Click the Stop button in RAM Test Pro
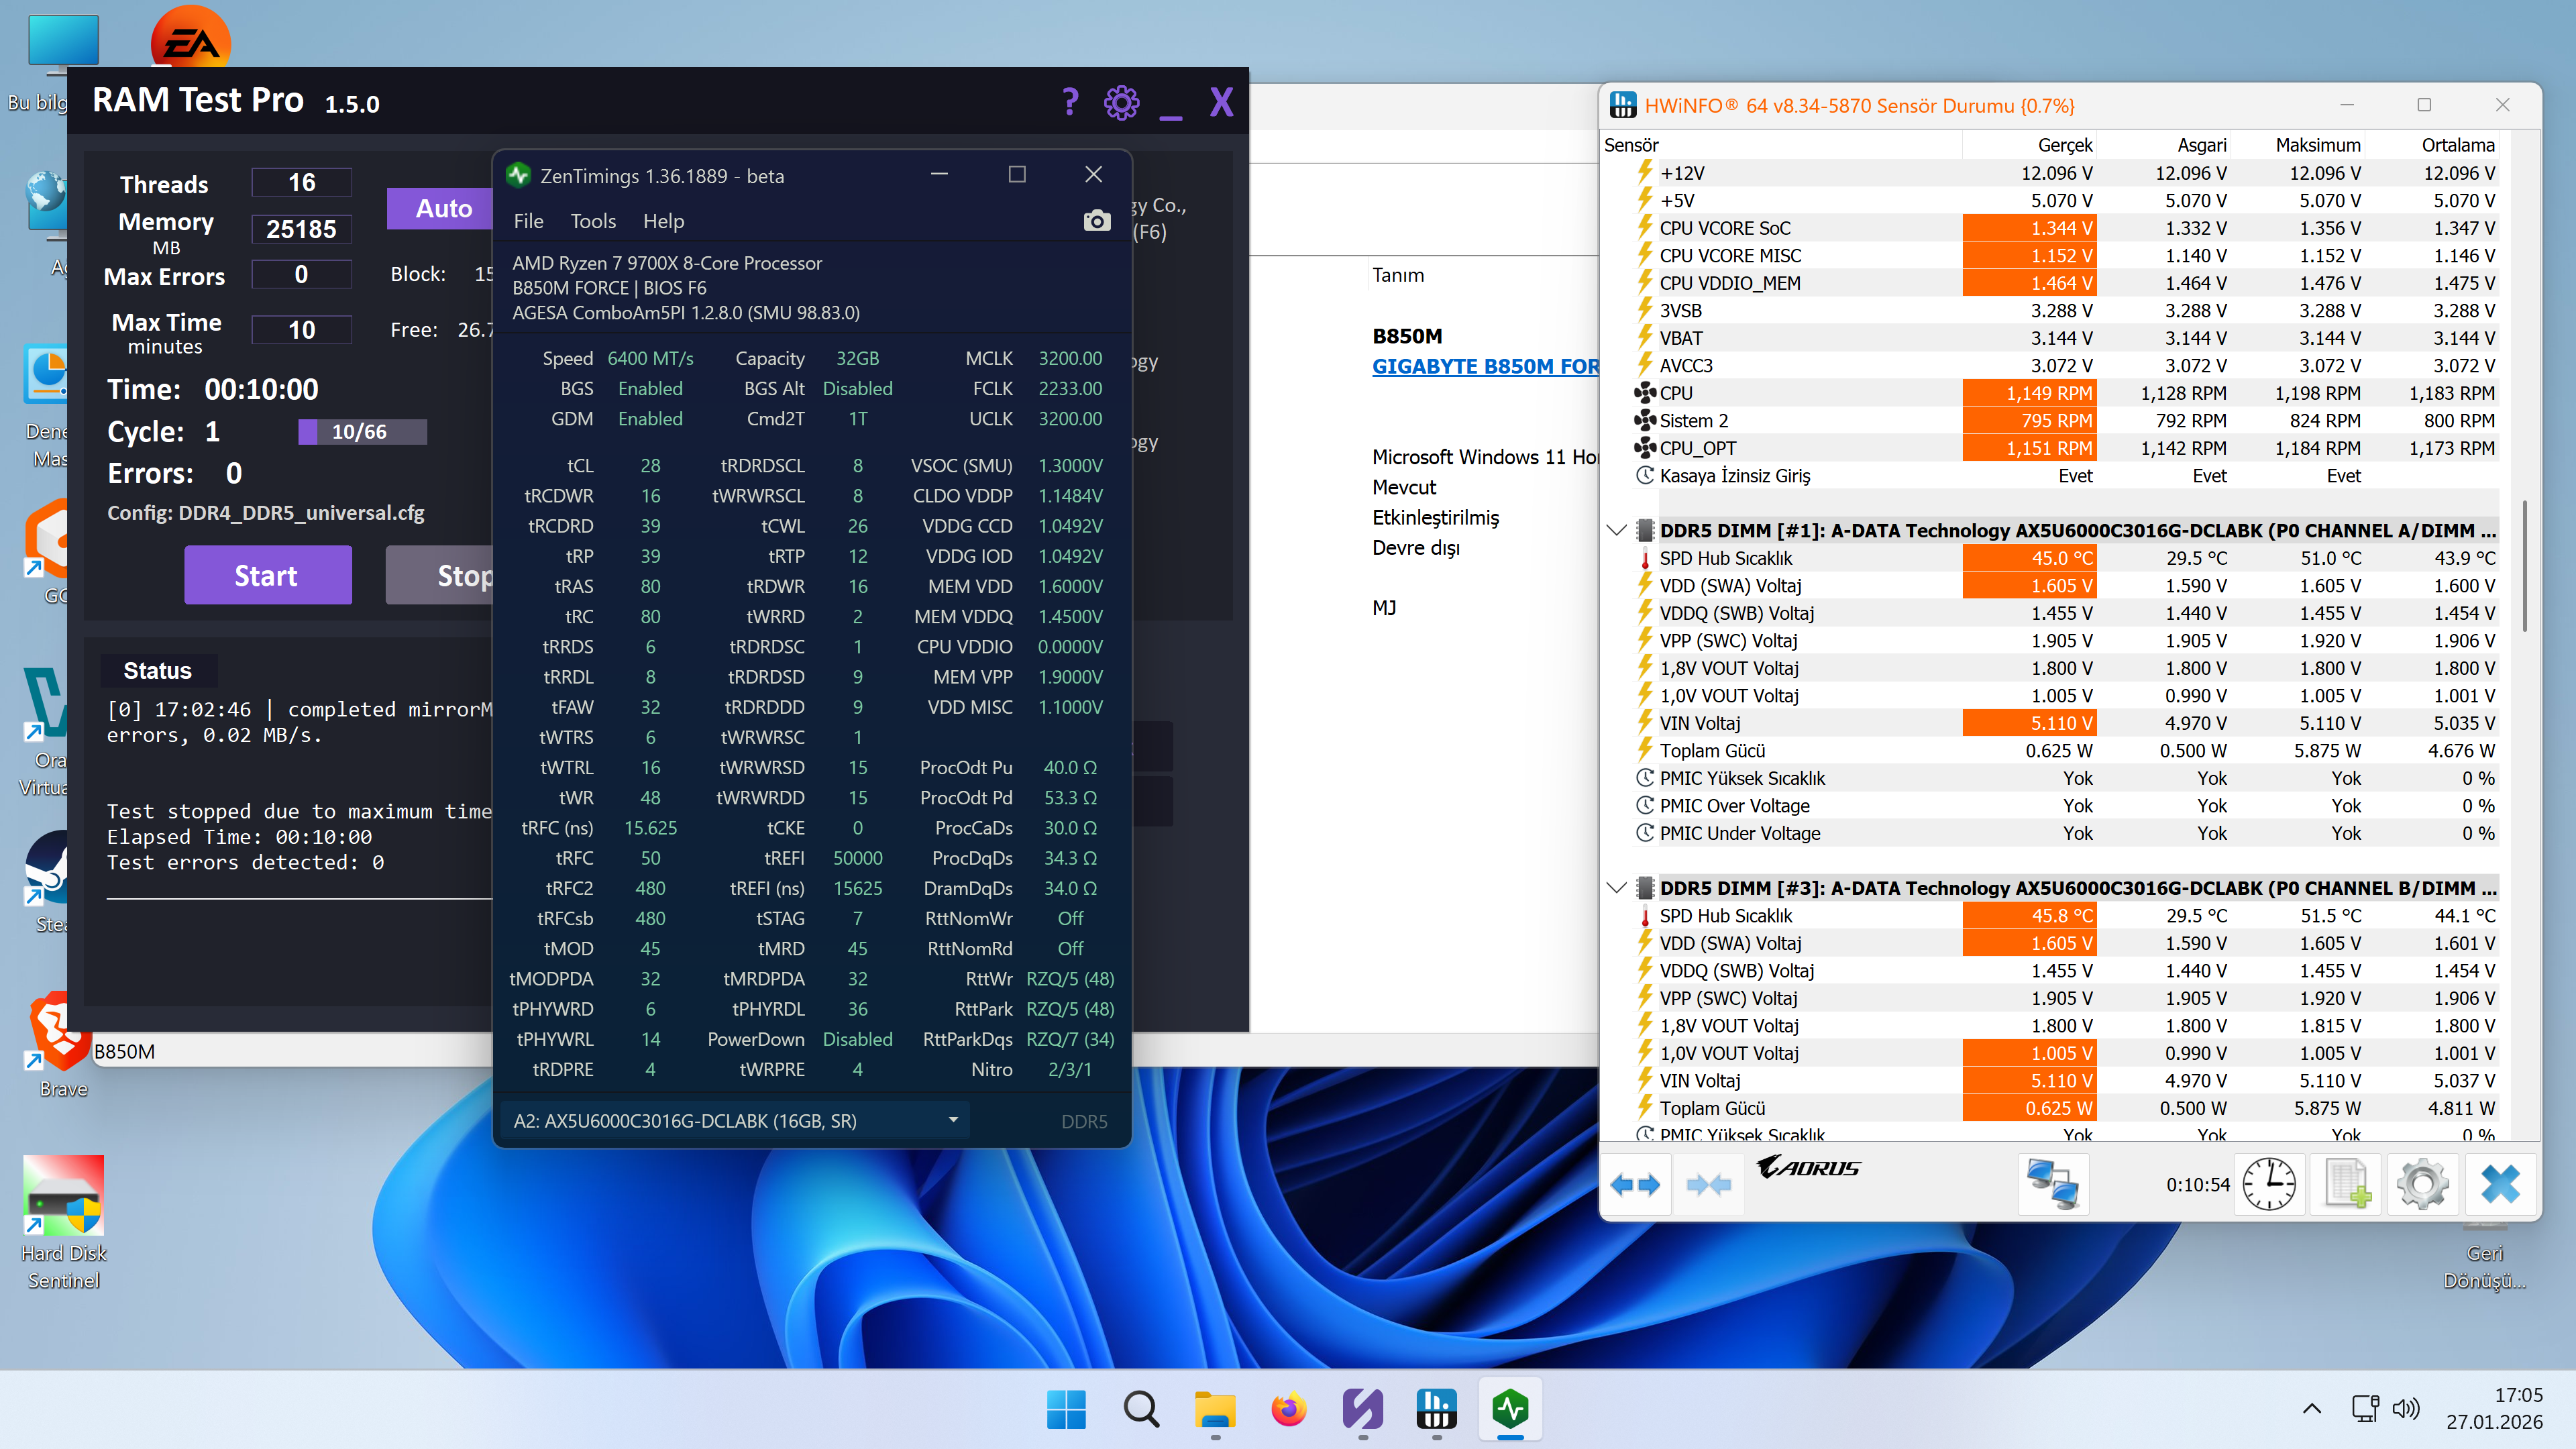 coord(439,575)
